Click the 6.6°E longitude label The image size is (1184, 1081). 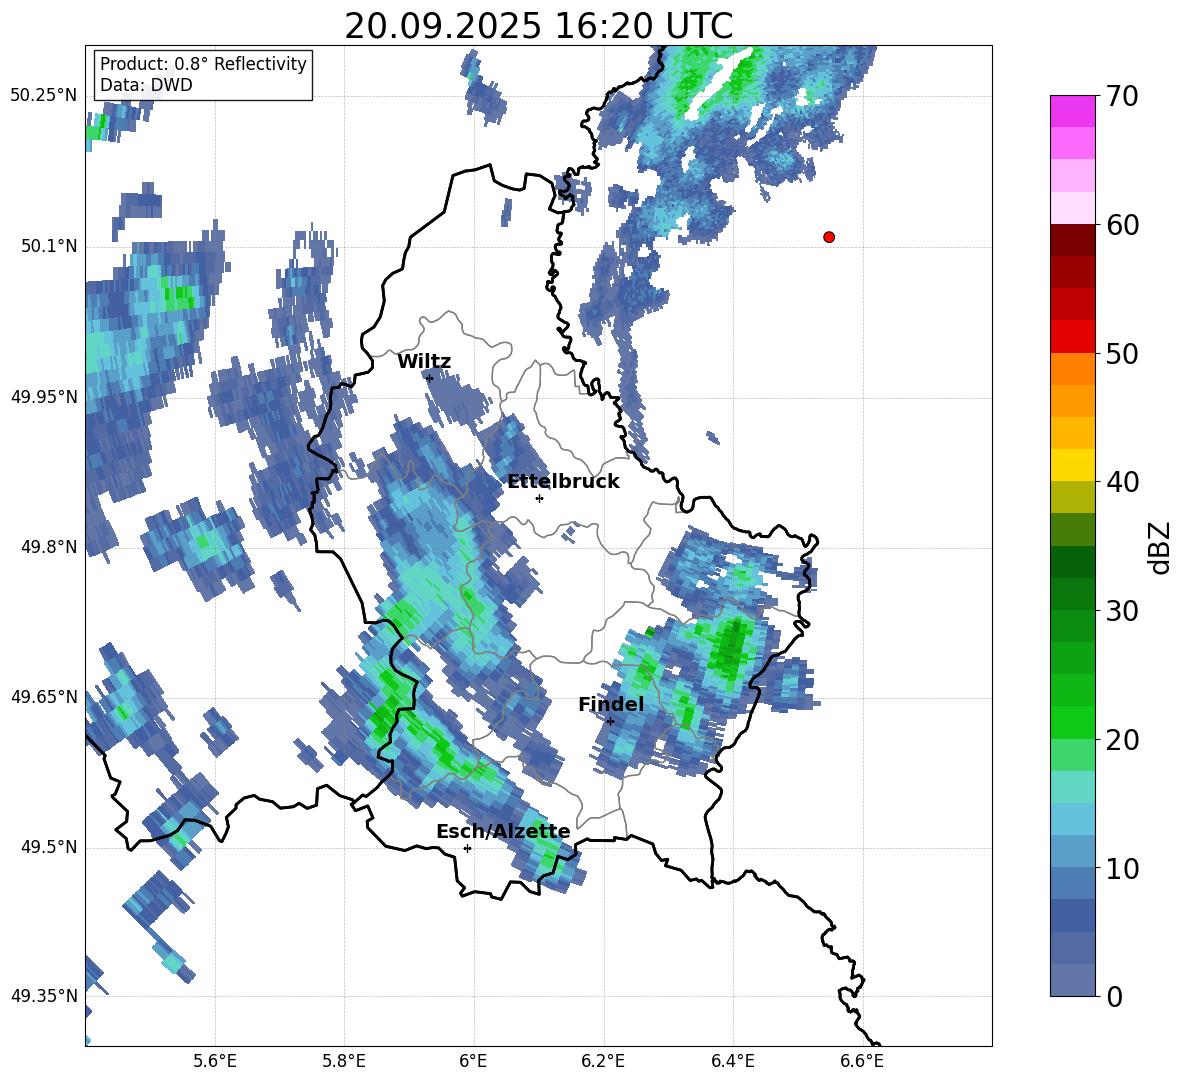click(x=862, y=1061)
